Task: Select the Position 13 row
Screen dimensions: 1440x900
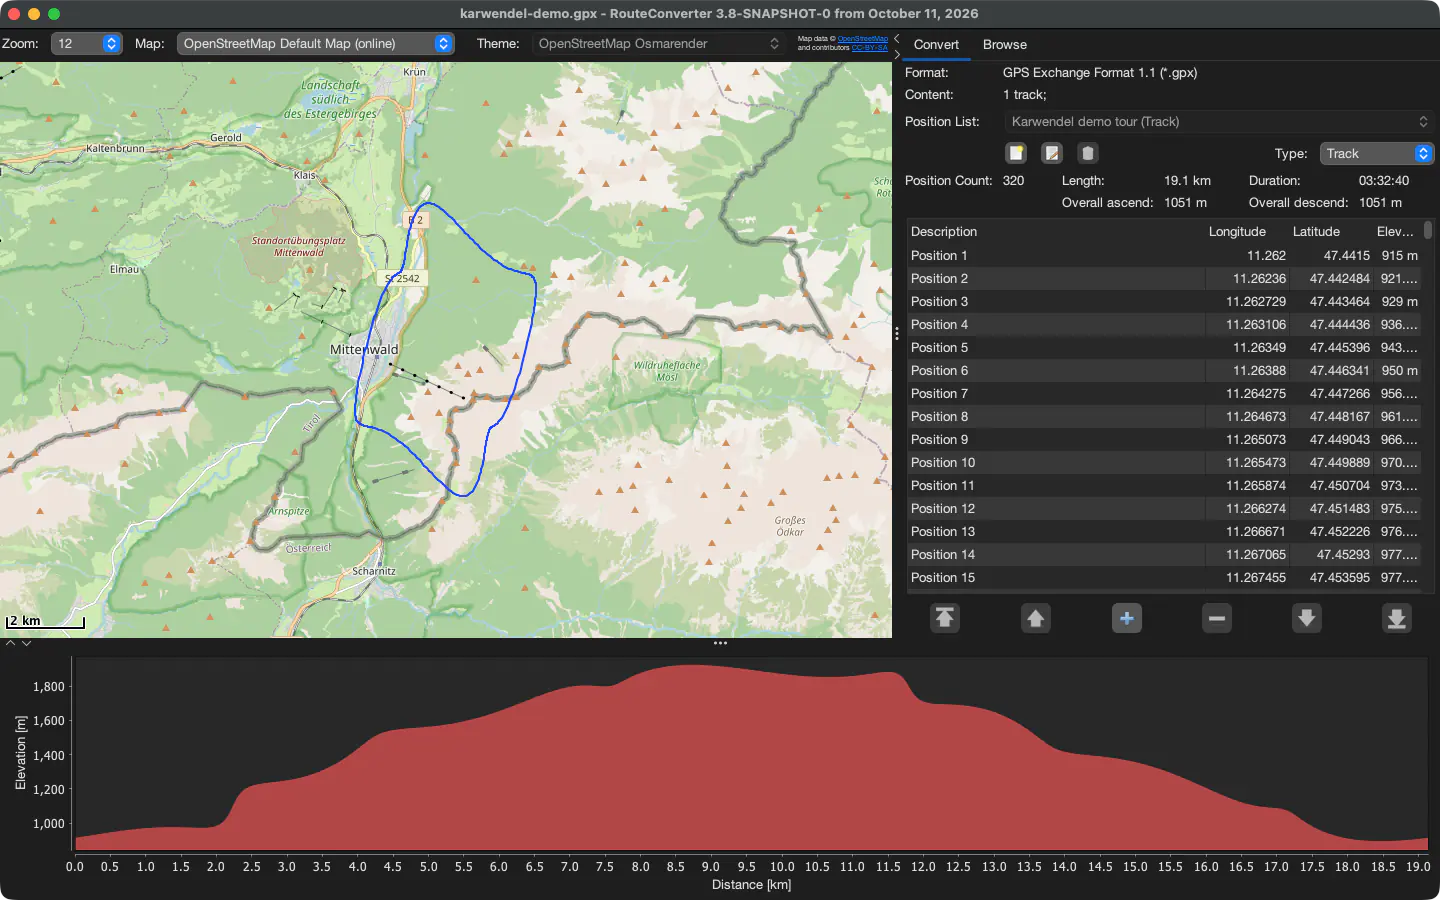Action: 1164,532
